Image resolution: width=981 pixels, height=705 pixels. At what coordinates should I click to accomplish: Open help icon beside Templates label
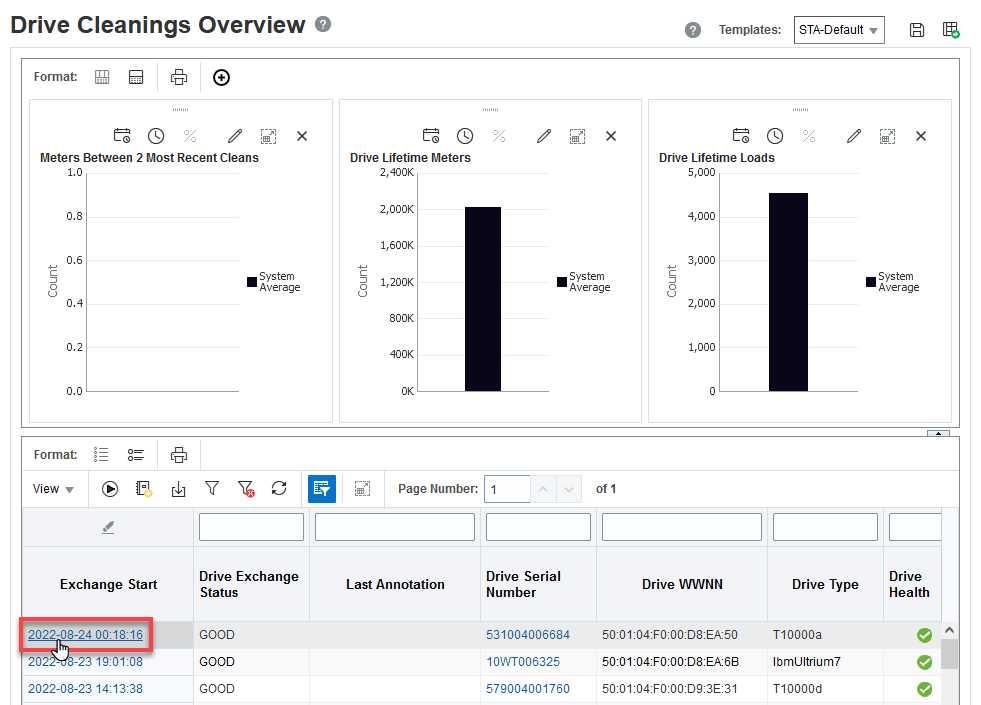tap(693, 30)
